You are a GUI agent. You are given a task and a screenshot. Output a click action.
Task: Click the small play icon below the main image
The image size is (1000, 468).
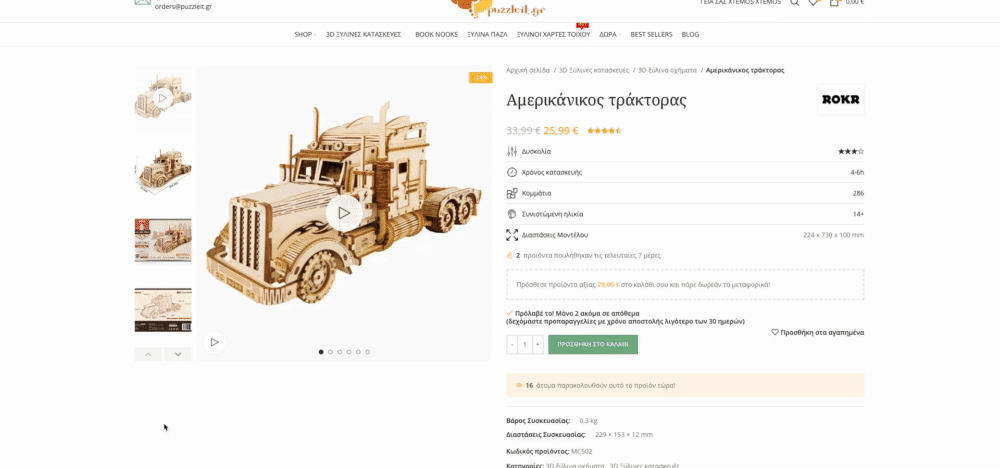[214, 342]
